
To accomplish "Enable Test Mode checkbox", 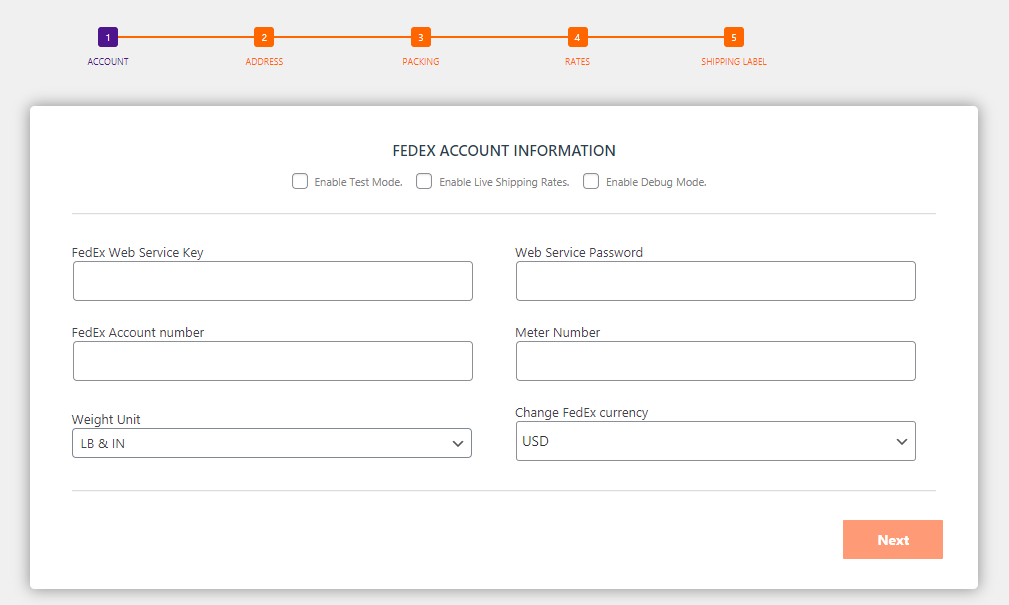I will pyautogui.click(x=300, y=181).
